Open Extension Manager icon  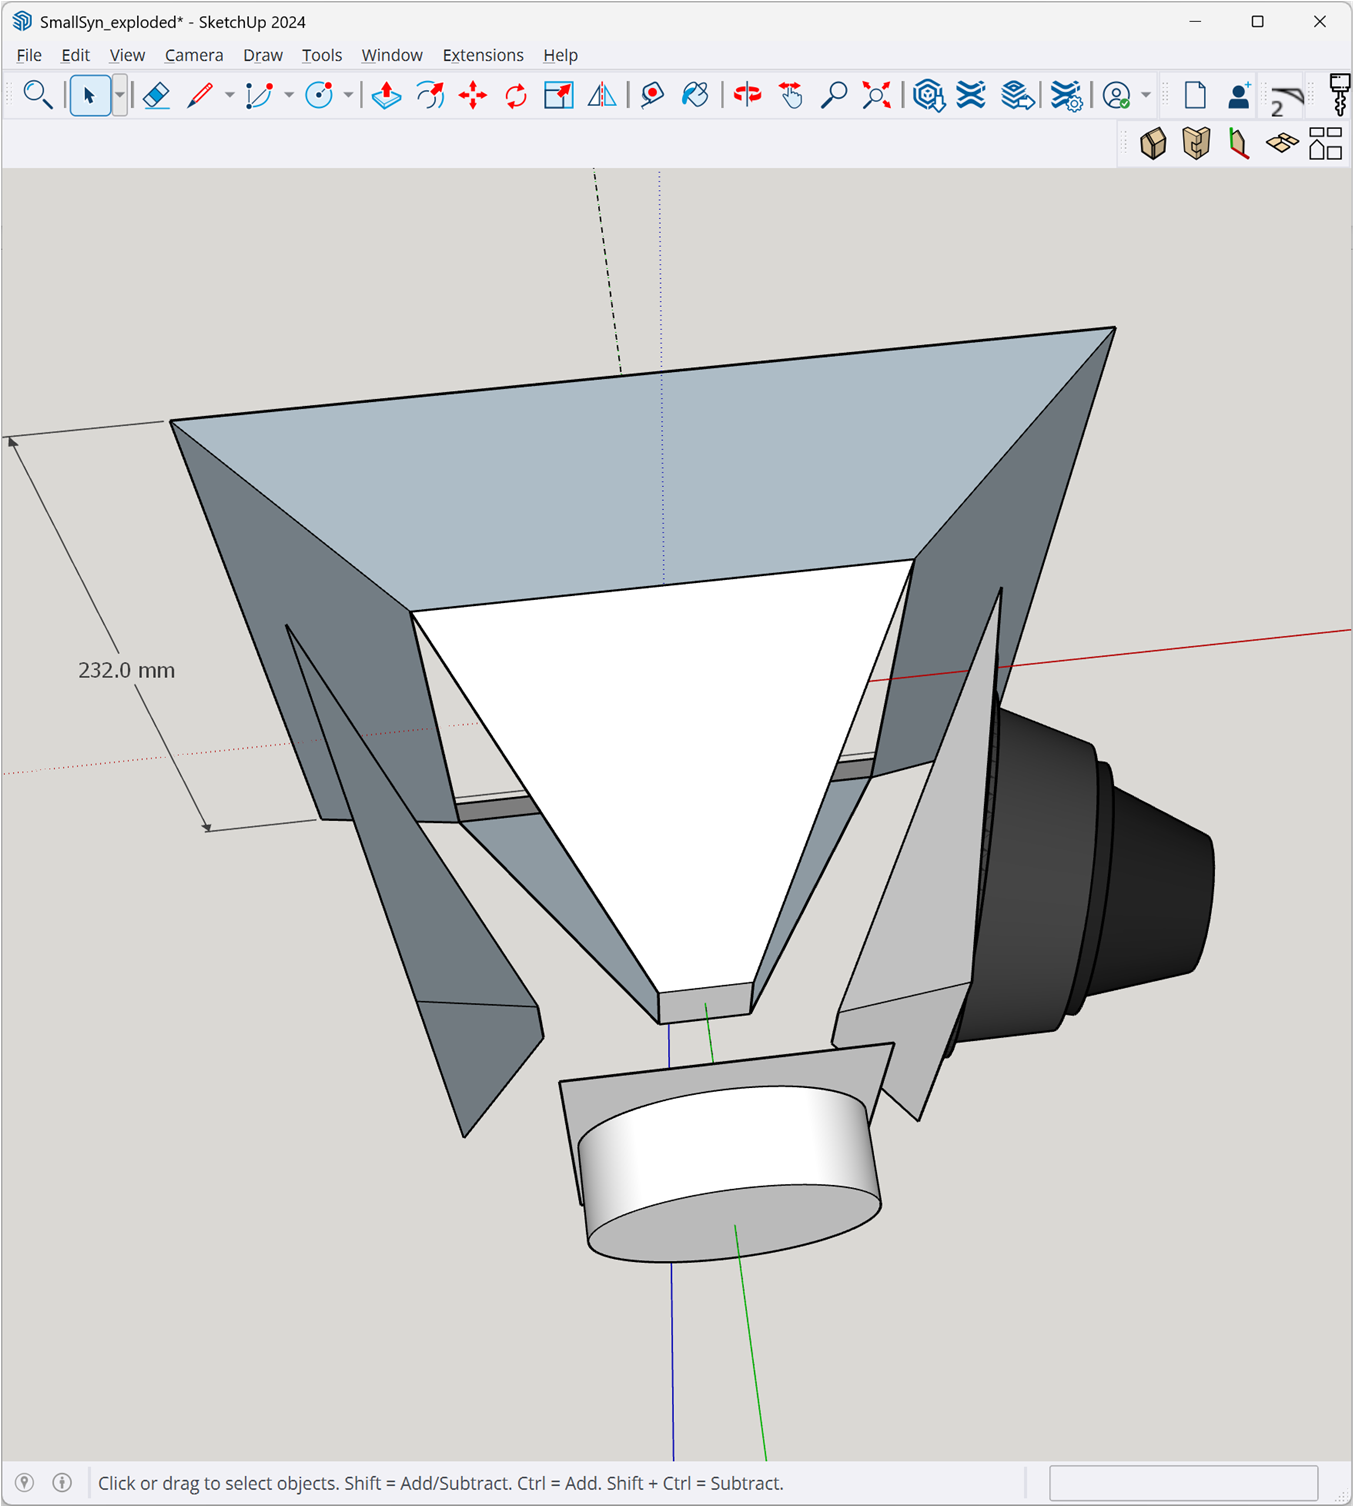[x=1066, y=95]
